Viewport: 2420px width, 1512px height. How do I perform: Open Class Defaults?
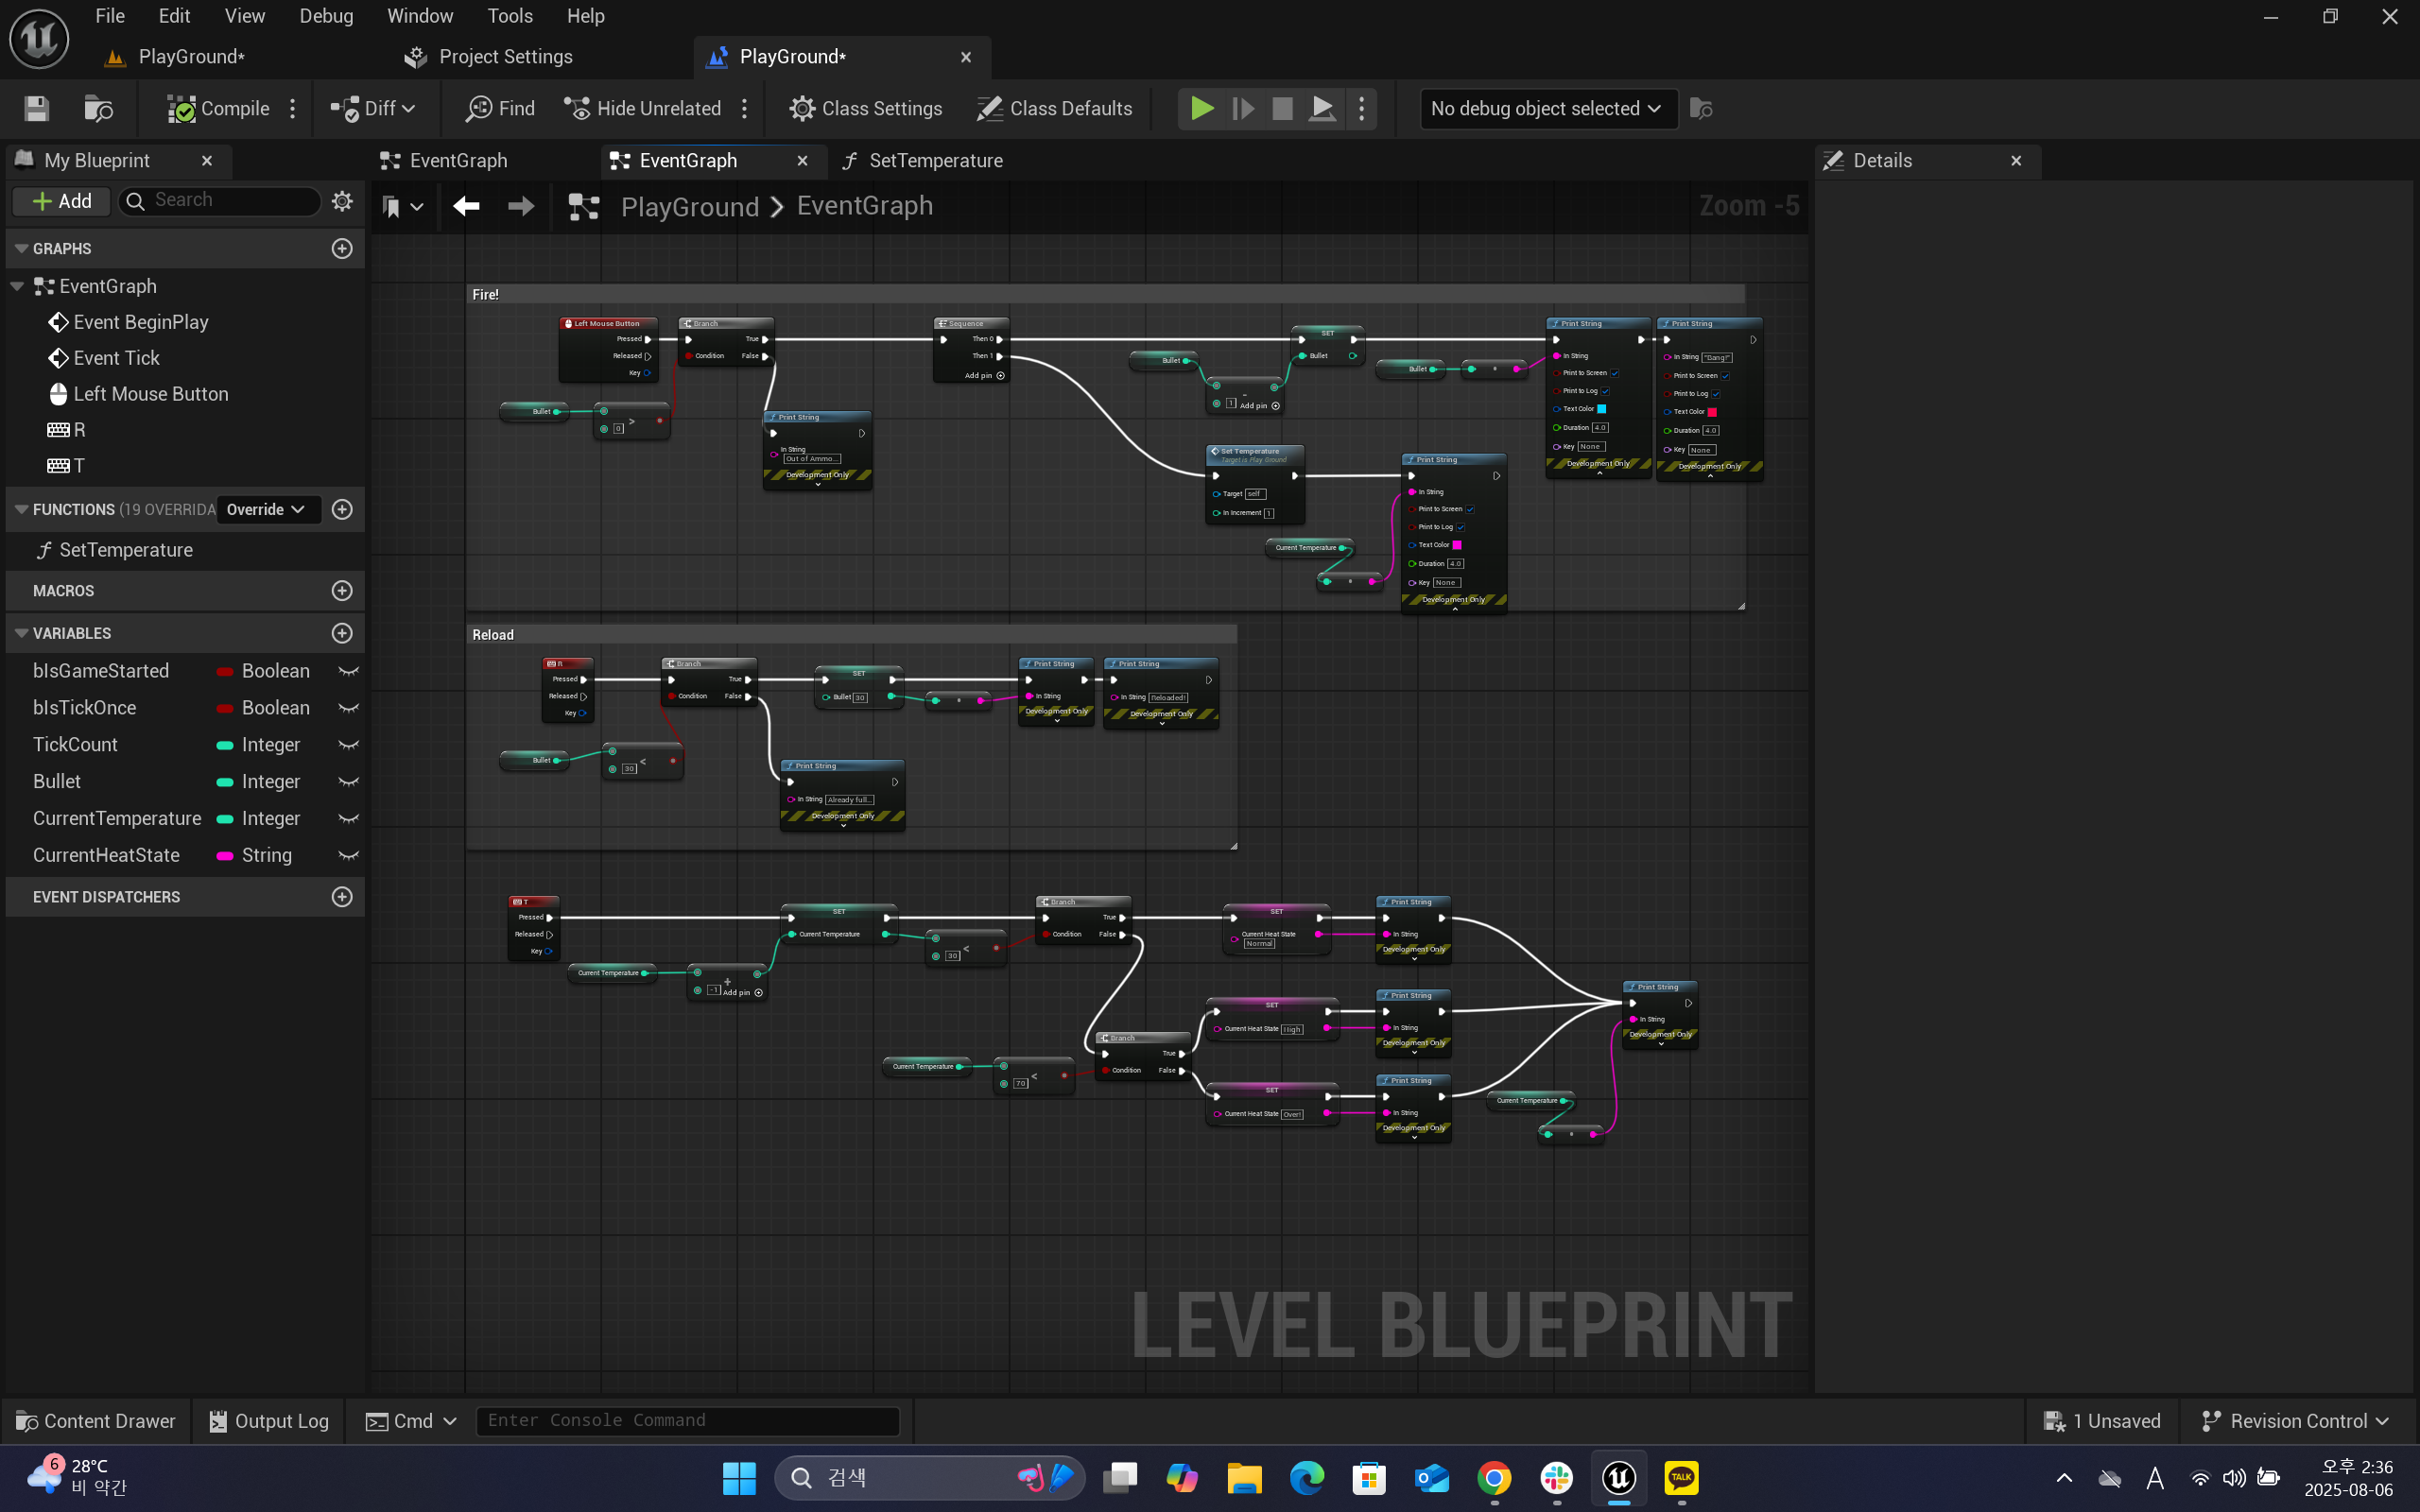coord(1055,108)
